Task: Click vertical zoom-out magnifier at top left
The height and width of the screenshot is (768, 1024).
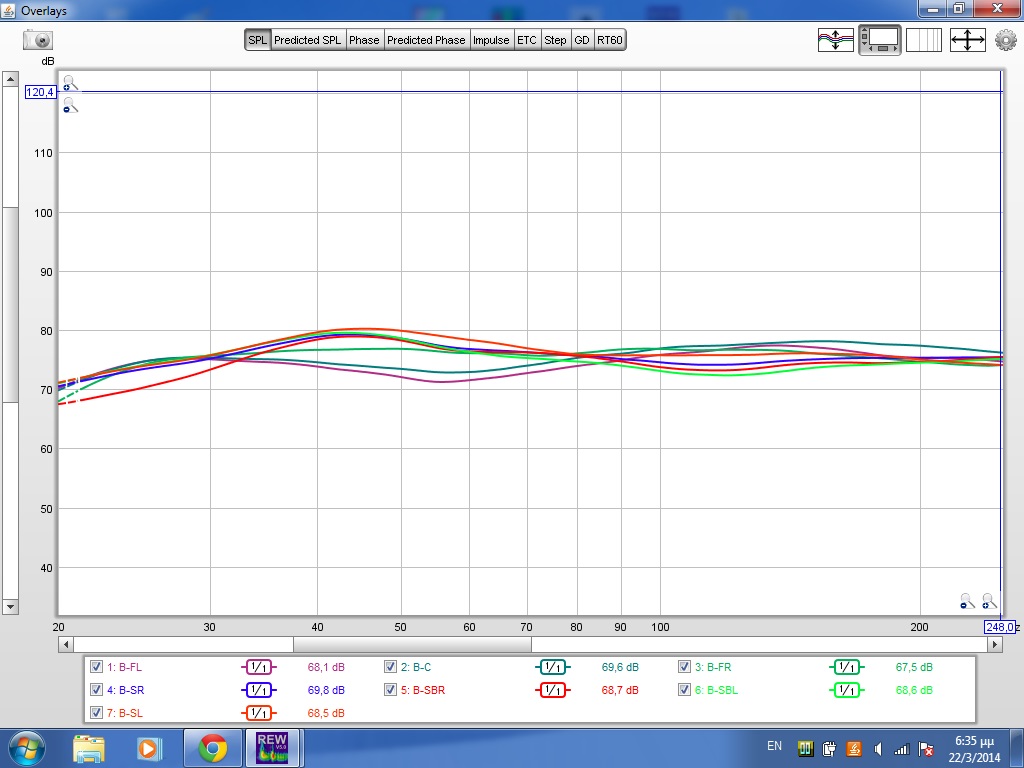Action: coord(69,105)
